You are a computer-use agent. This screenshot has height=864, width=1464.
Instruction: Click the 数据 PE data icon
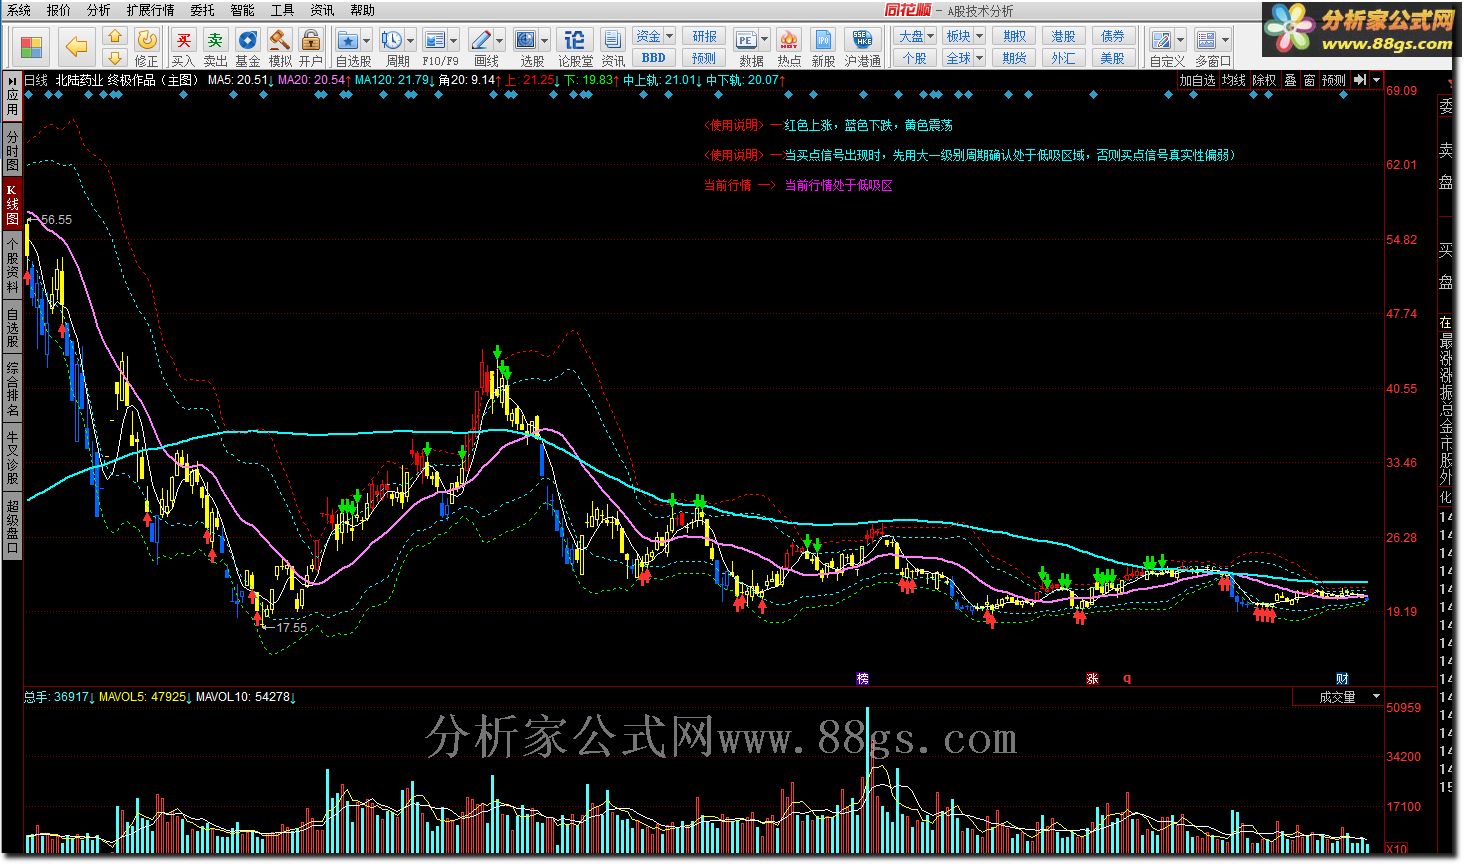coord(746,40)
